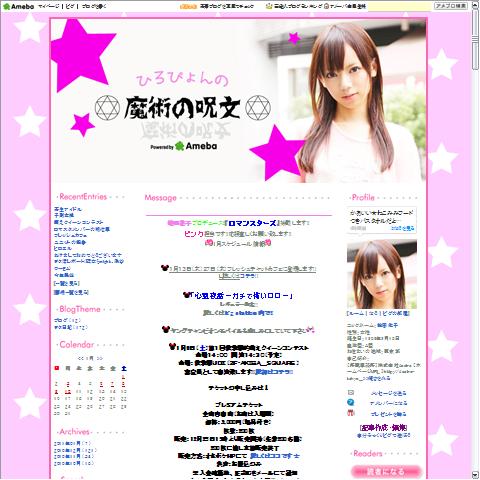Click the Ameba logo in top bar

(x=18, y=6)
